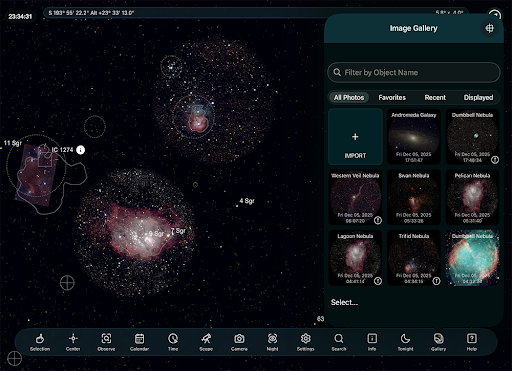The height and width of the screenshot is (371, 512).
Task: Open the Time controls
Action: coord(173,342)
